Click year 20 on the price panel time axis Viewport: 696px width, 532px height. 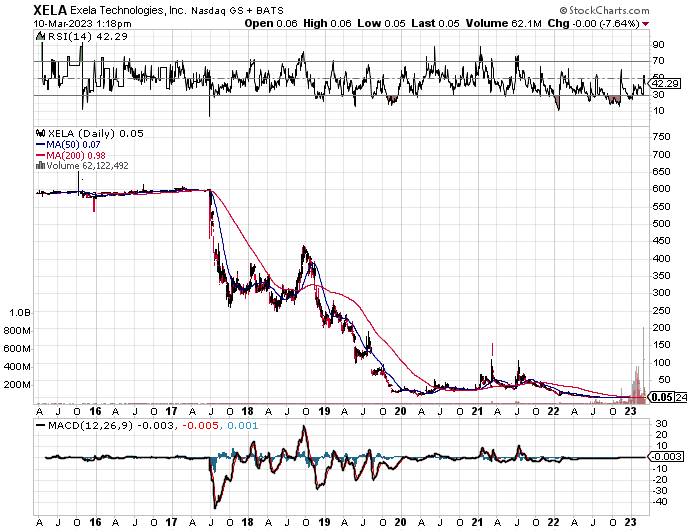[x=401, y=411]
